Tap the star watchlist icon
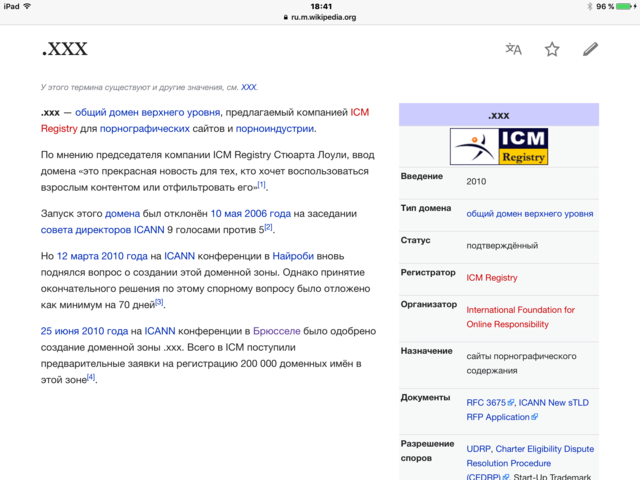This screenshot has width=640, height=480. click(552, 49)
